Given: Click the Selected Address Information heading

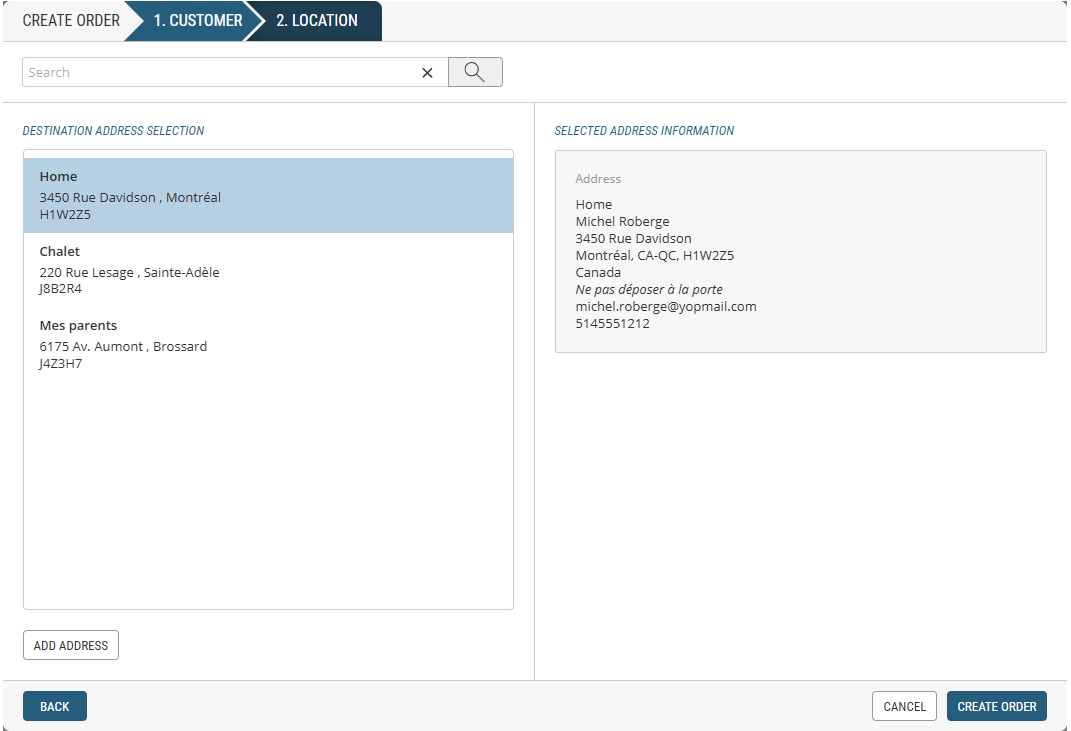Looking at the screenshot, I should pyautogui.click(x=644, y=131).
